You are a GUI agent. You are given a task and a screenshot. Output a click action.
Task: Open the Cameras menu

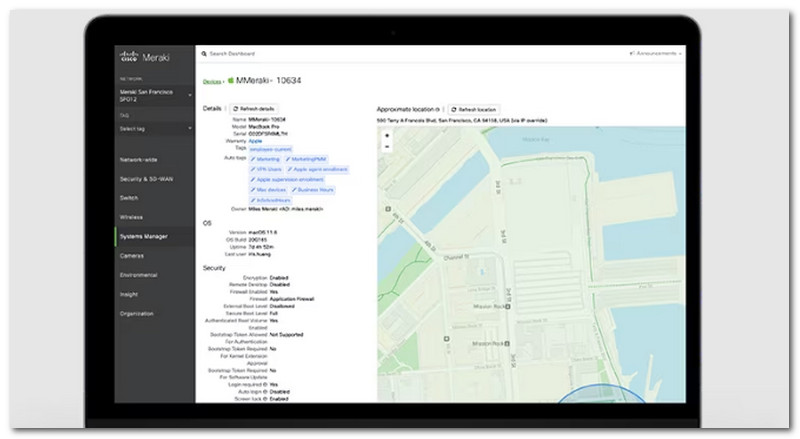coord(132,256)
